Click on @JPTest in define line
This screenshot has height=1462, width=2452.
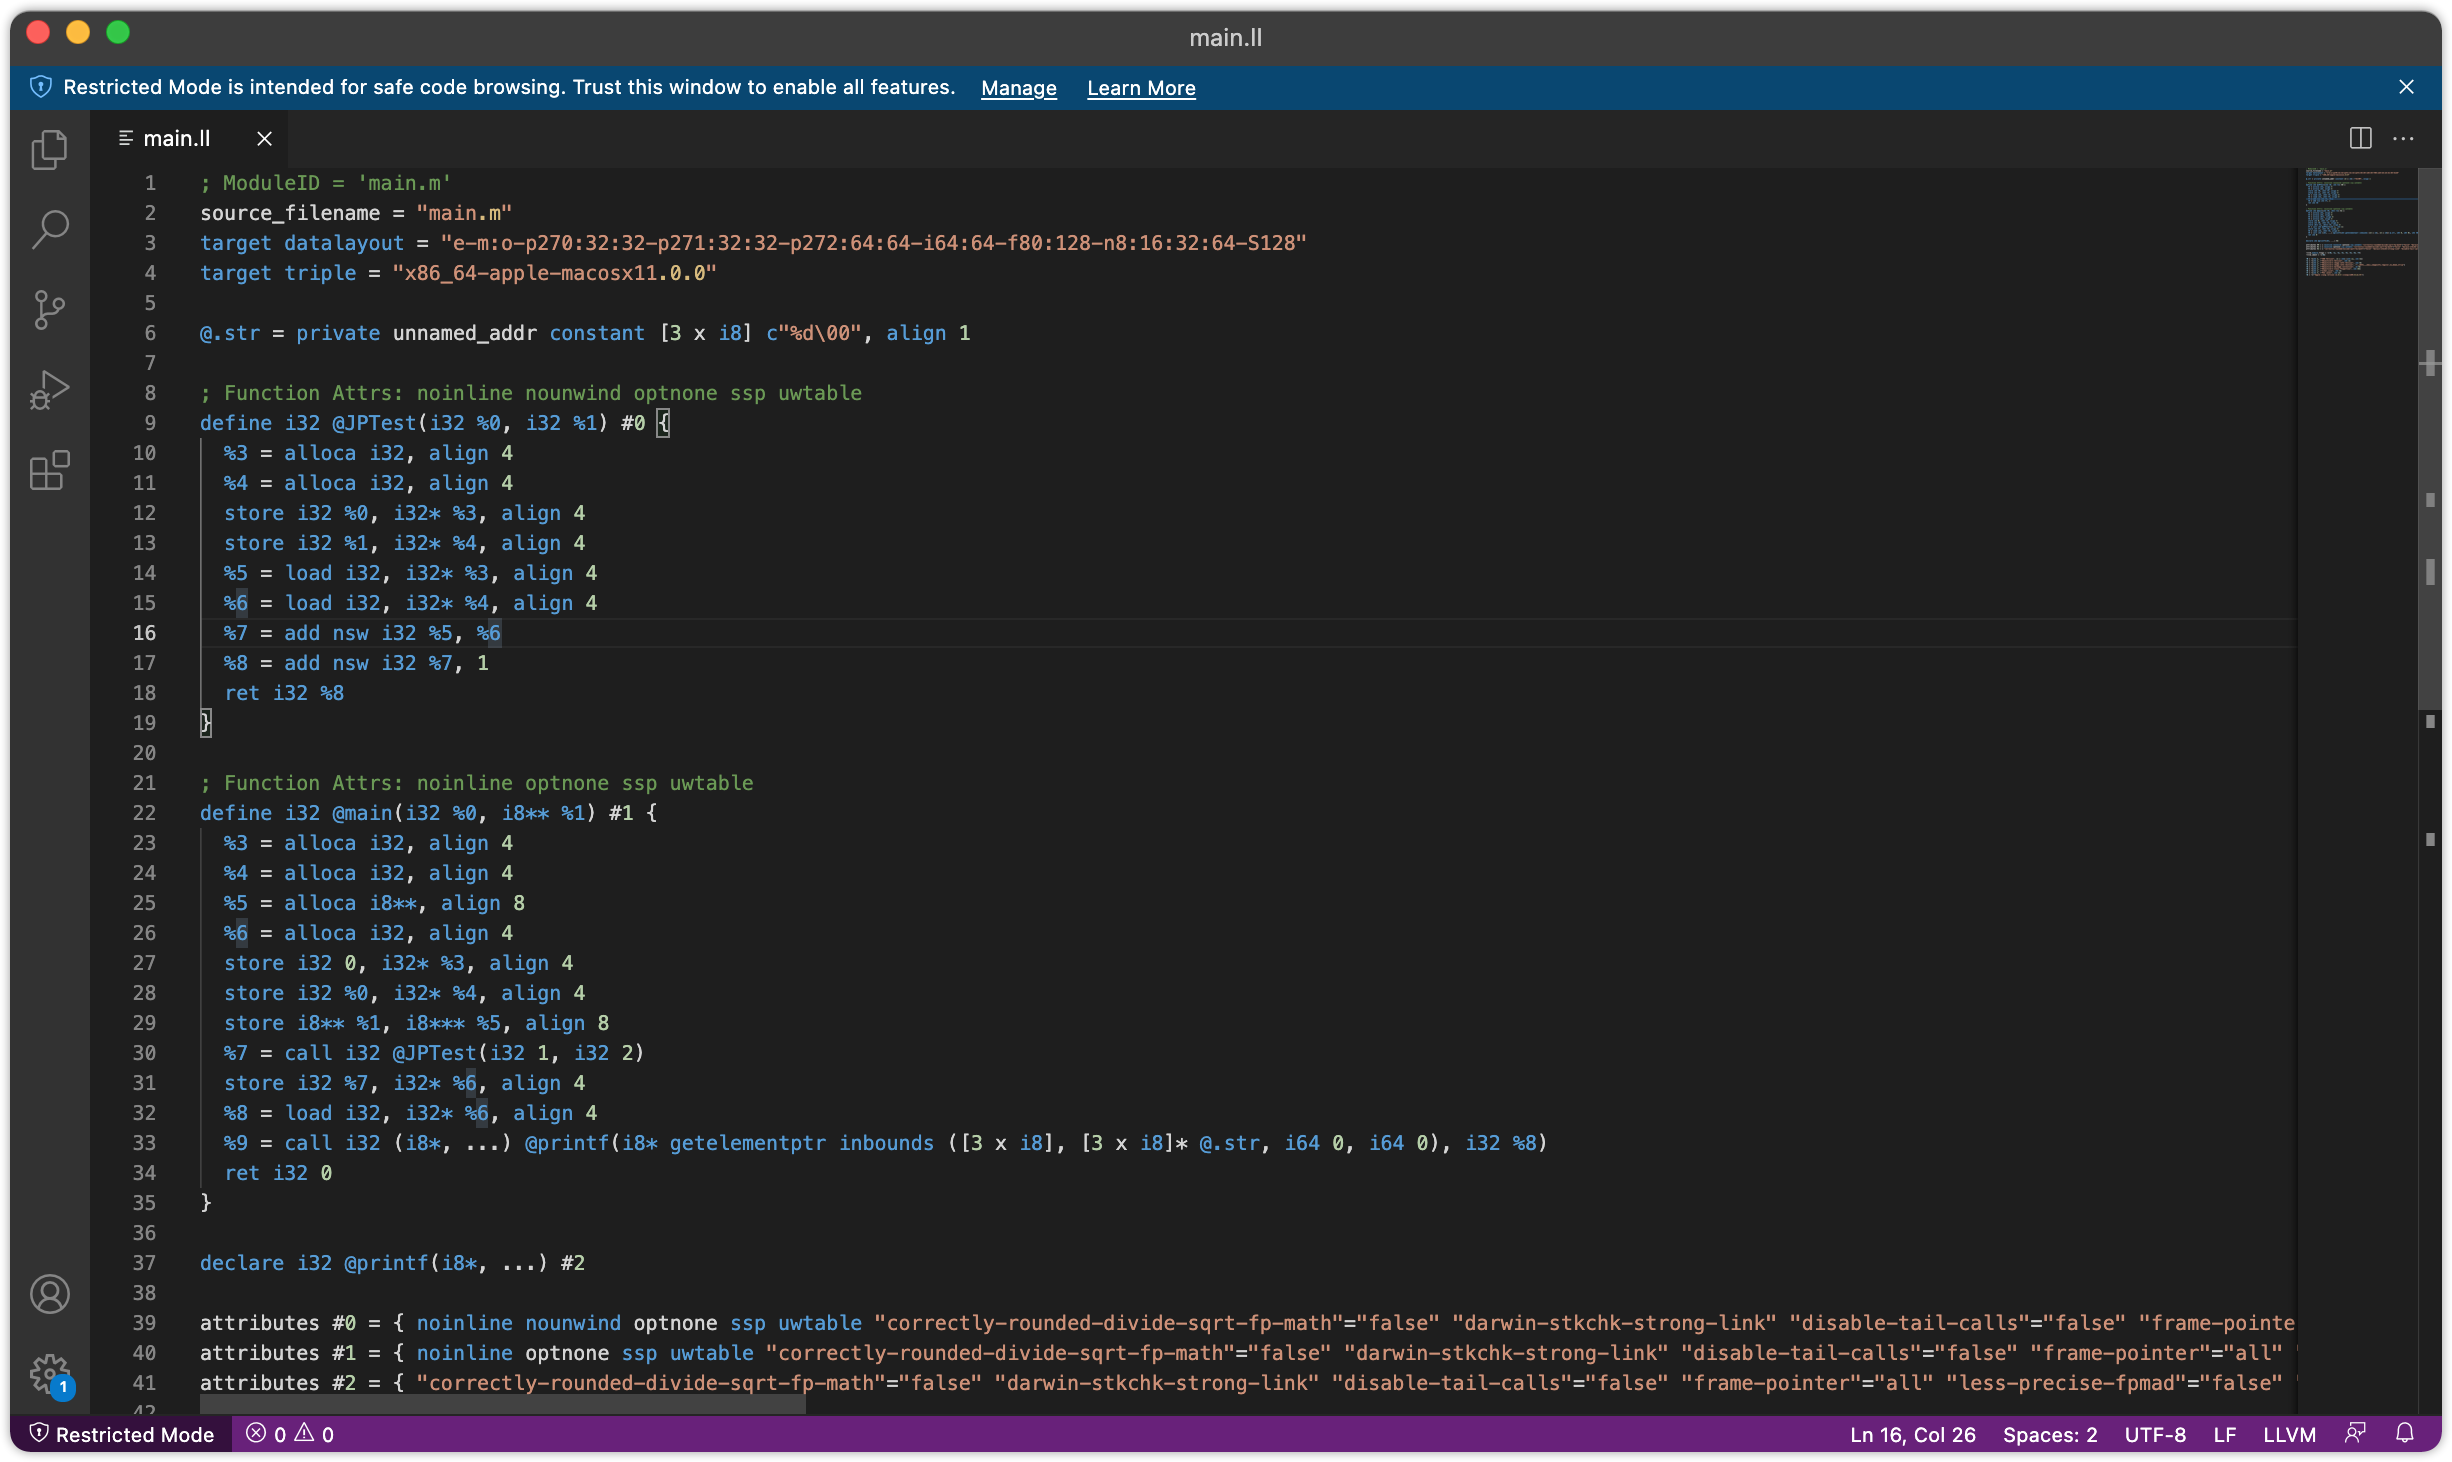point(374,423)
